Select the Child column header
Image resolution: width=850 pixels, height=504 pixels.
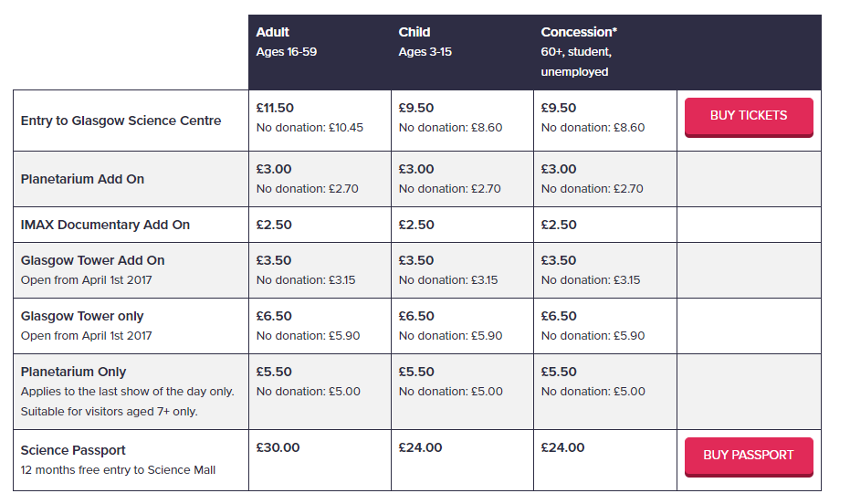coord(415,32)
